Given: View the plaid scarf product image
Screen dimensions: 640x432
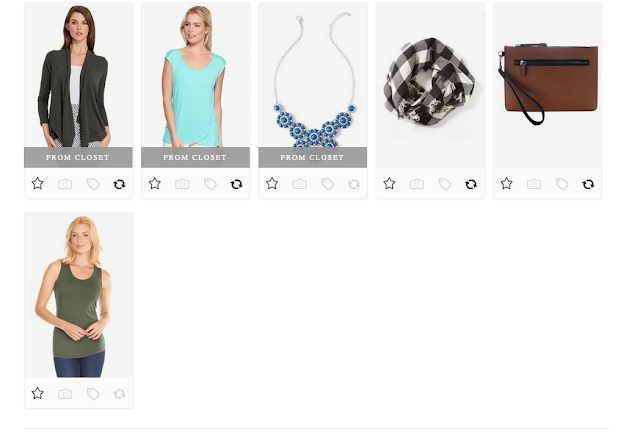Looking at the screenshot, I should point(430,85).
